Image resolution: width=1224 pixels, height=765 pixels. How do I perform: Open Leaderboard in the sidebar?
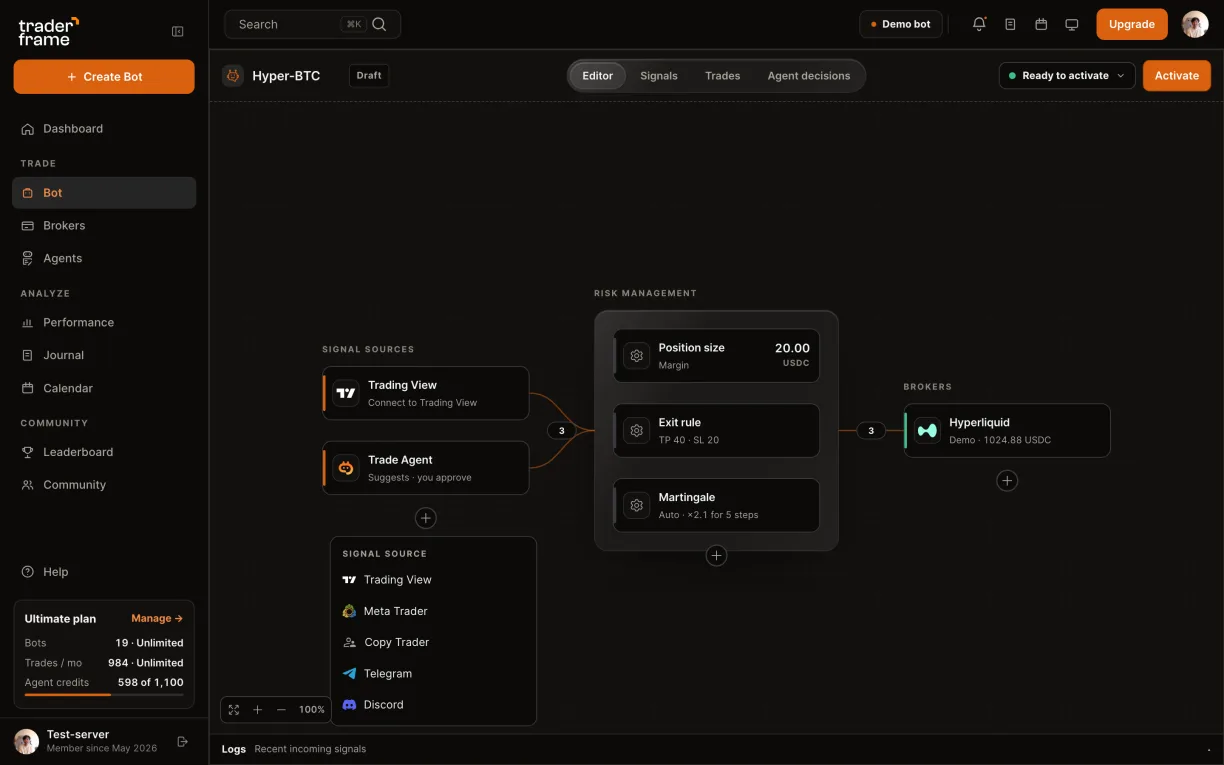[x=104, y=452]
